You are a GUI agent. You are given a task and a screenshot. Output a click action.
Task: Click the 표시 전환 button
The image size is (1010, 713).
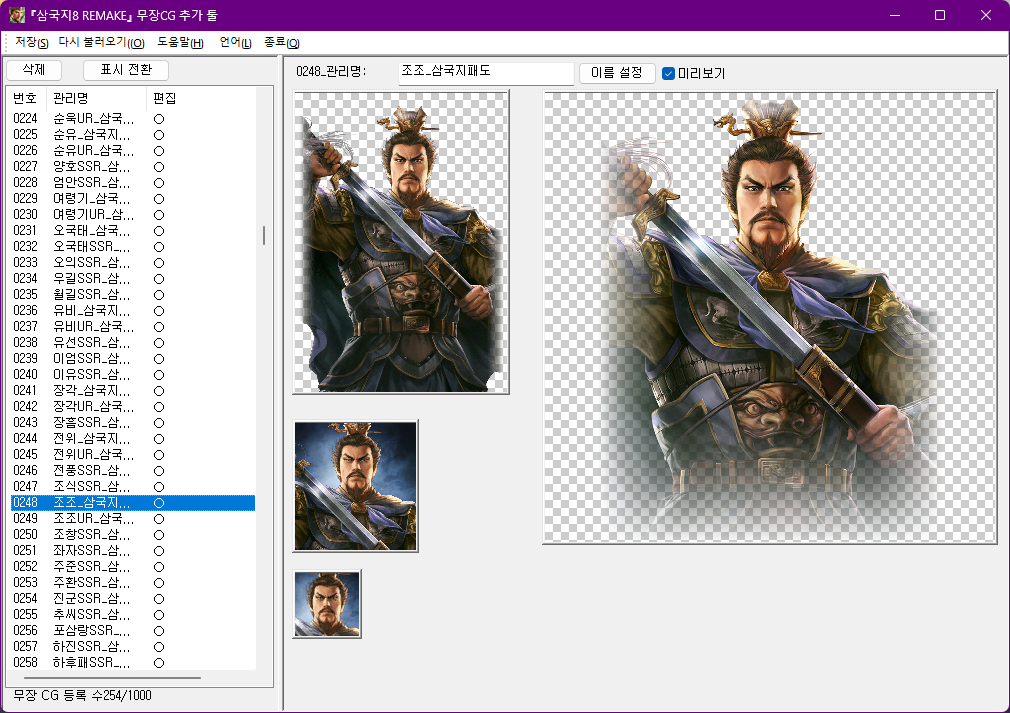point(126,70)
